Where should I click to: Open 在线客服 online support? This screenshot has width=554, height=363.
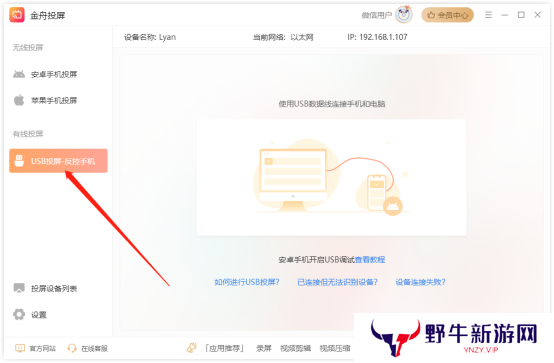coord(94,349)
